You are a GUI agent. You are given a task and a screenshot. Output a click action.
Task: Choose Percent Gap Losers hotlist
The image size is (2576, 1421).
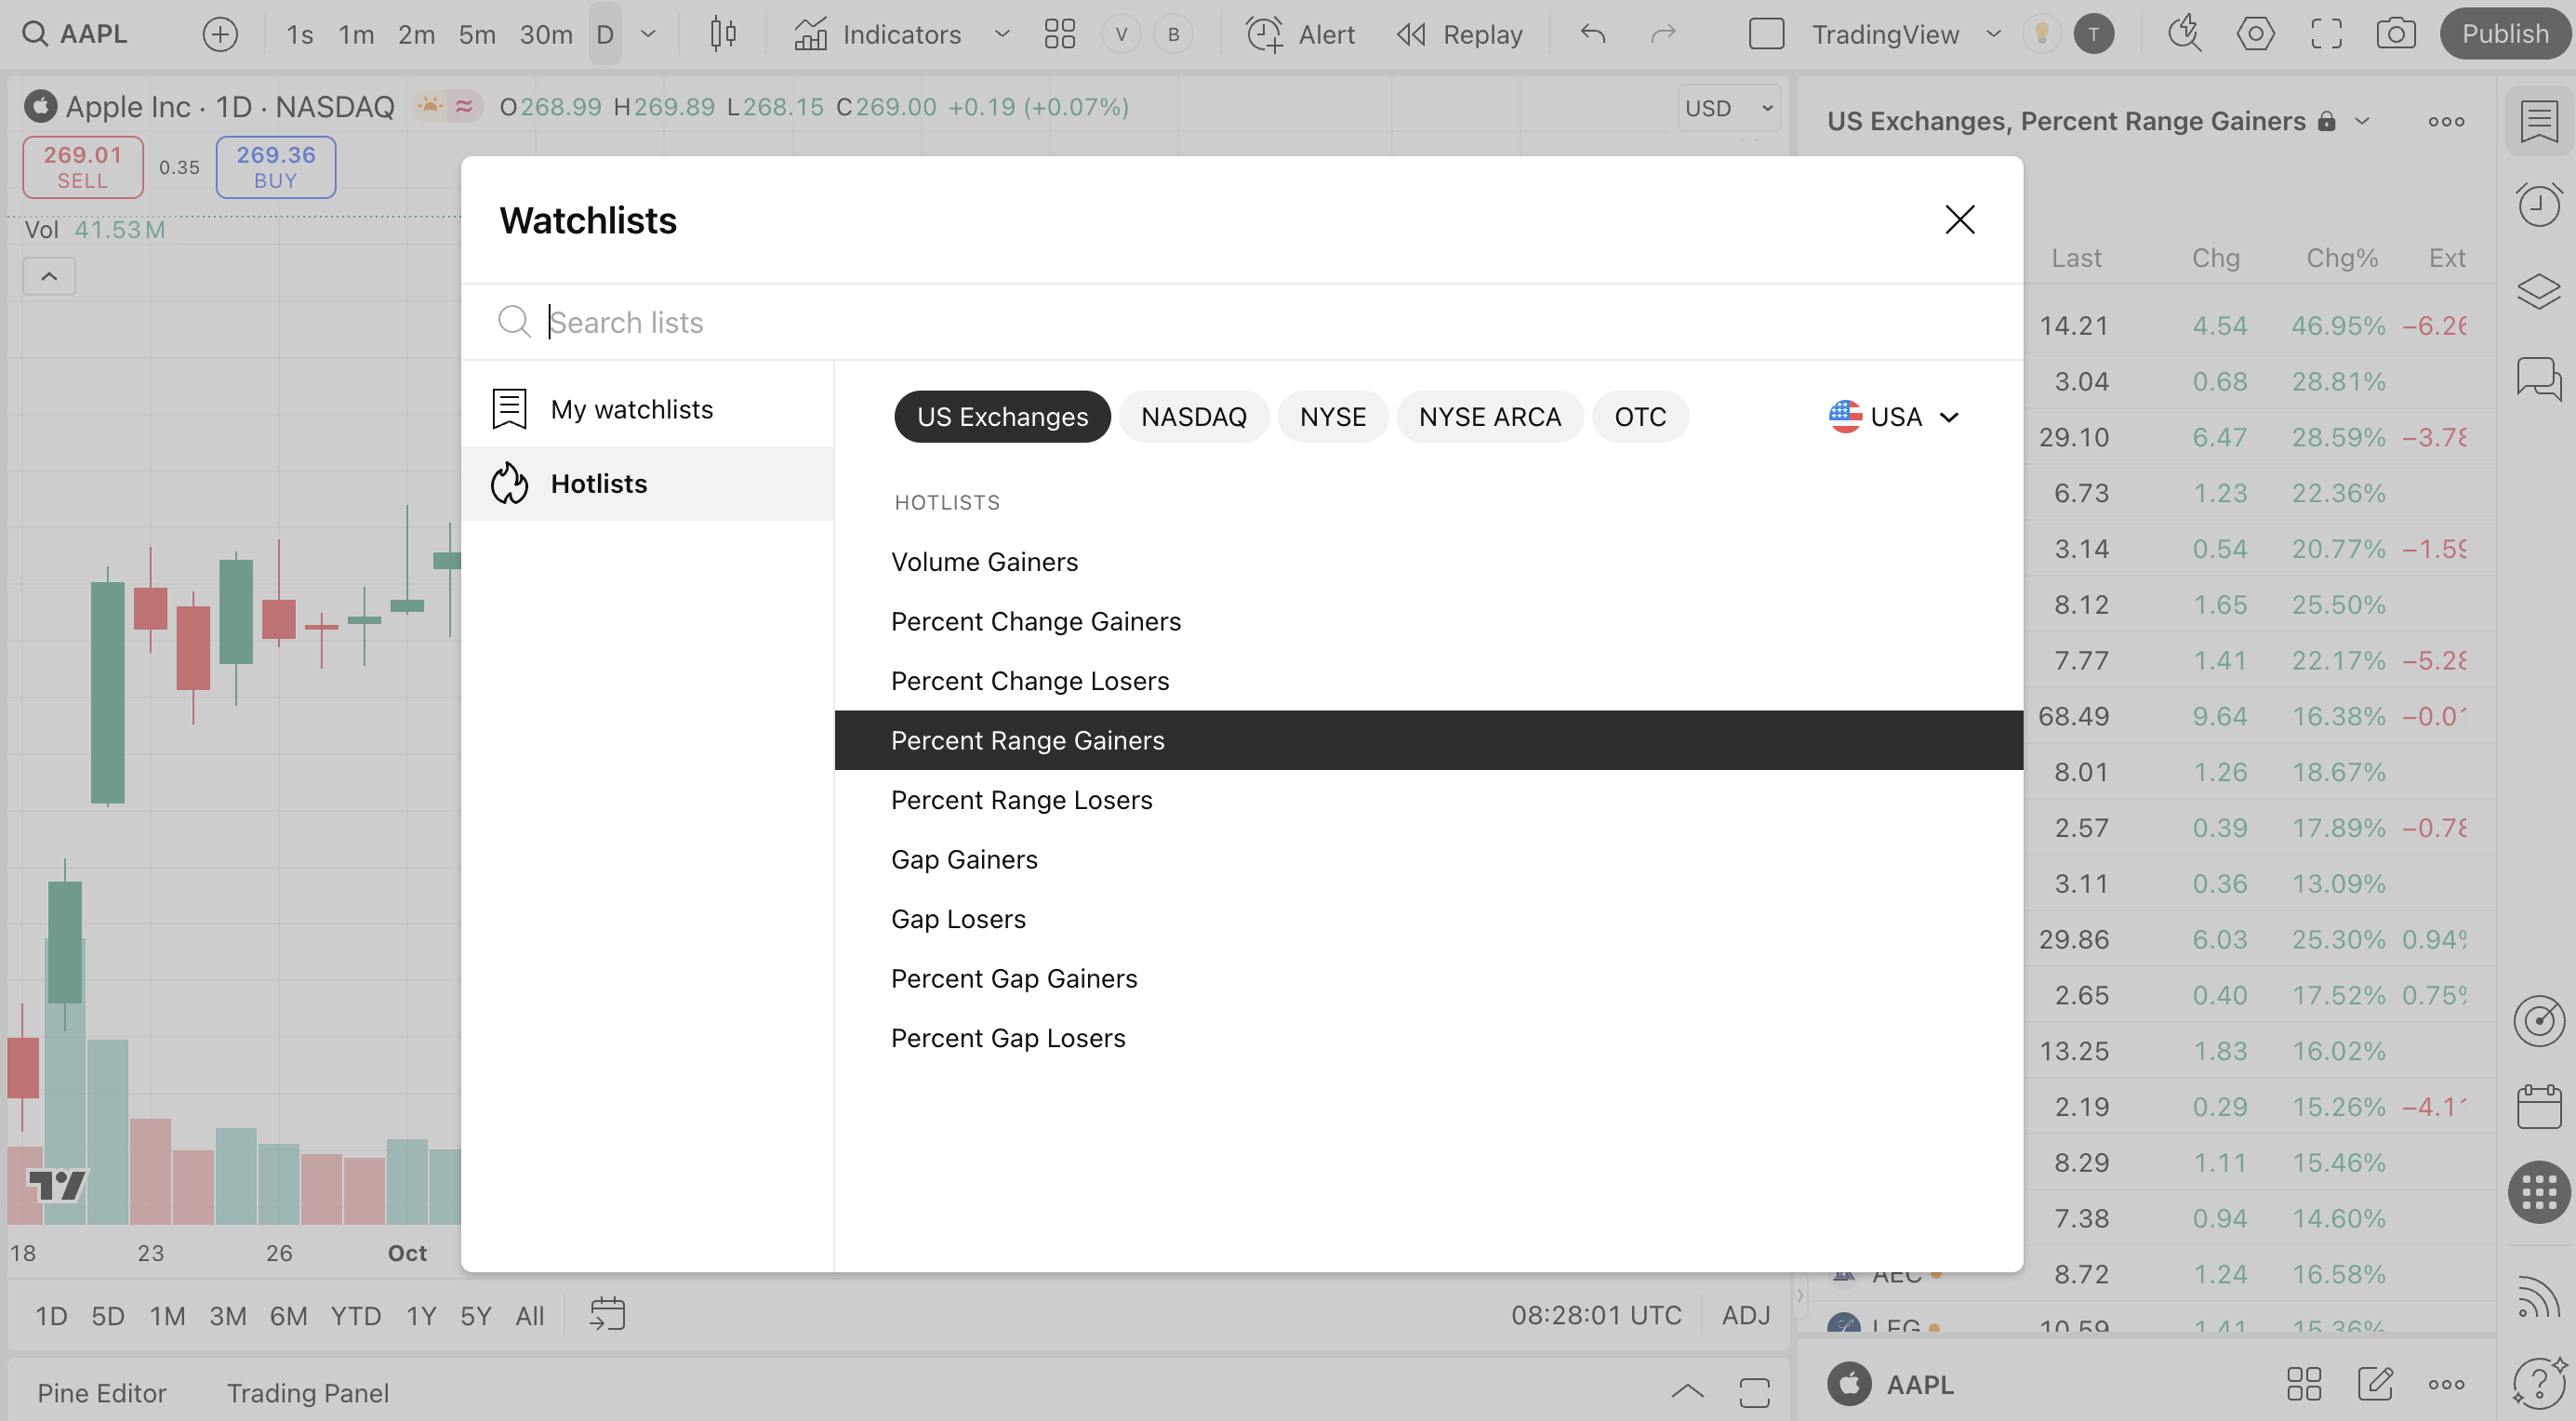point(1008,1038)
